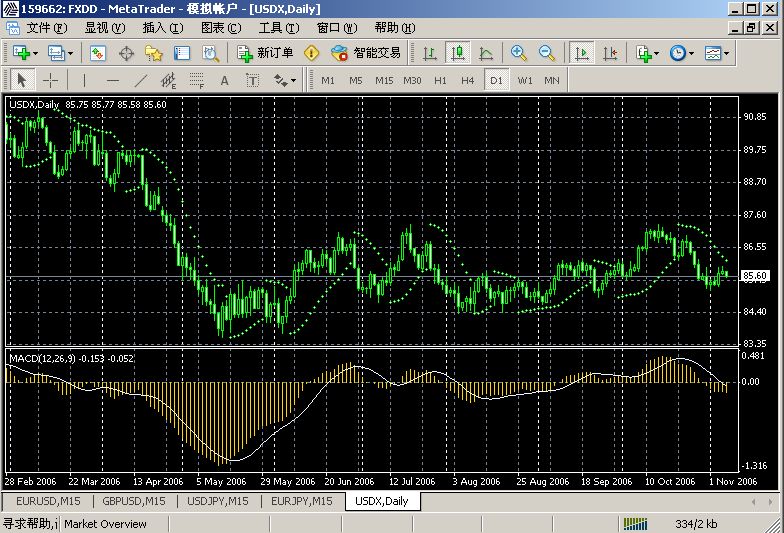Select the Fibonacci retracement tool
This screenshot has height=533, width=784.
(x=197, y=80)
